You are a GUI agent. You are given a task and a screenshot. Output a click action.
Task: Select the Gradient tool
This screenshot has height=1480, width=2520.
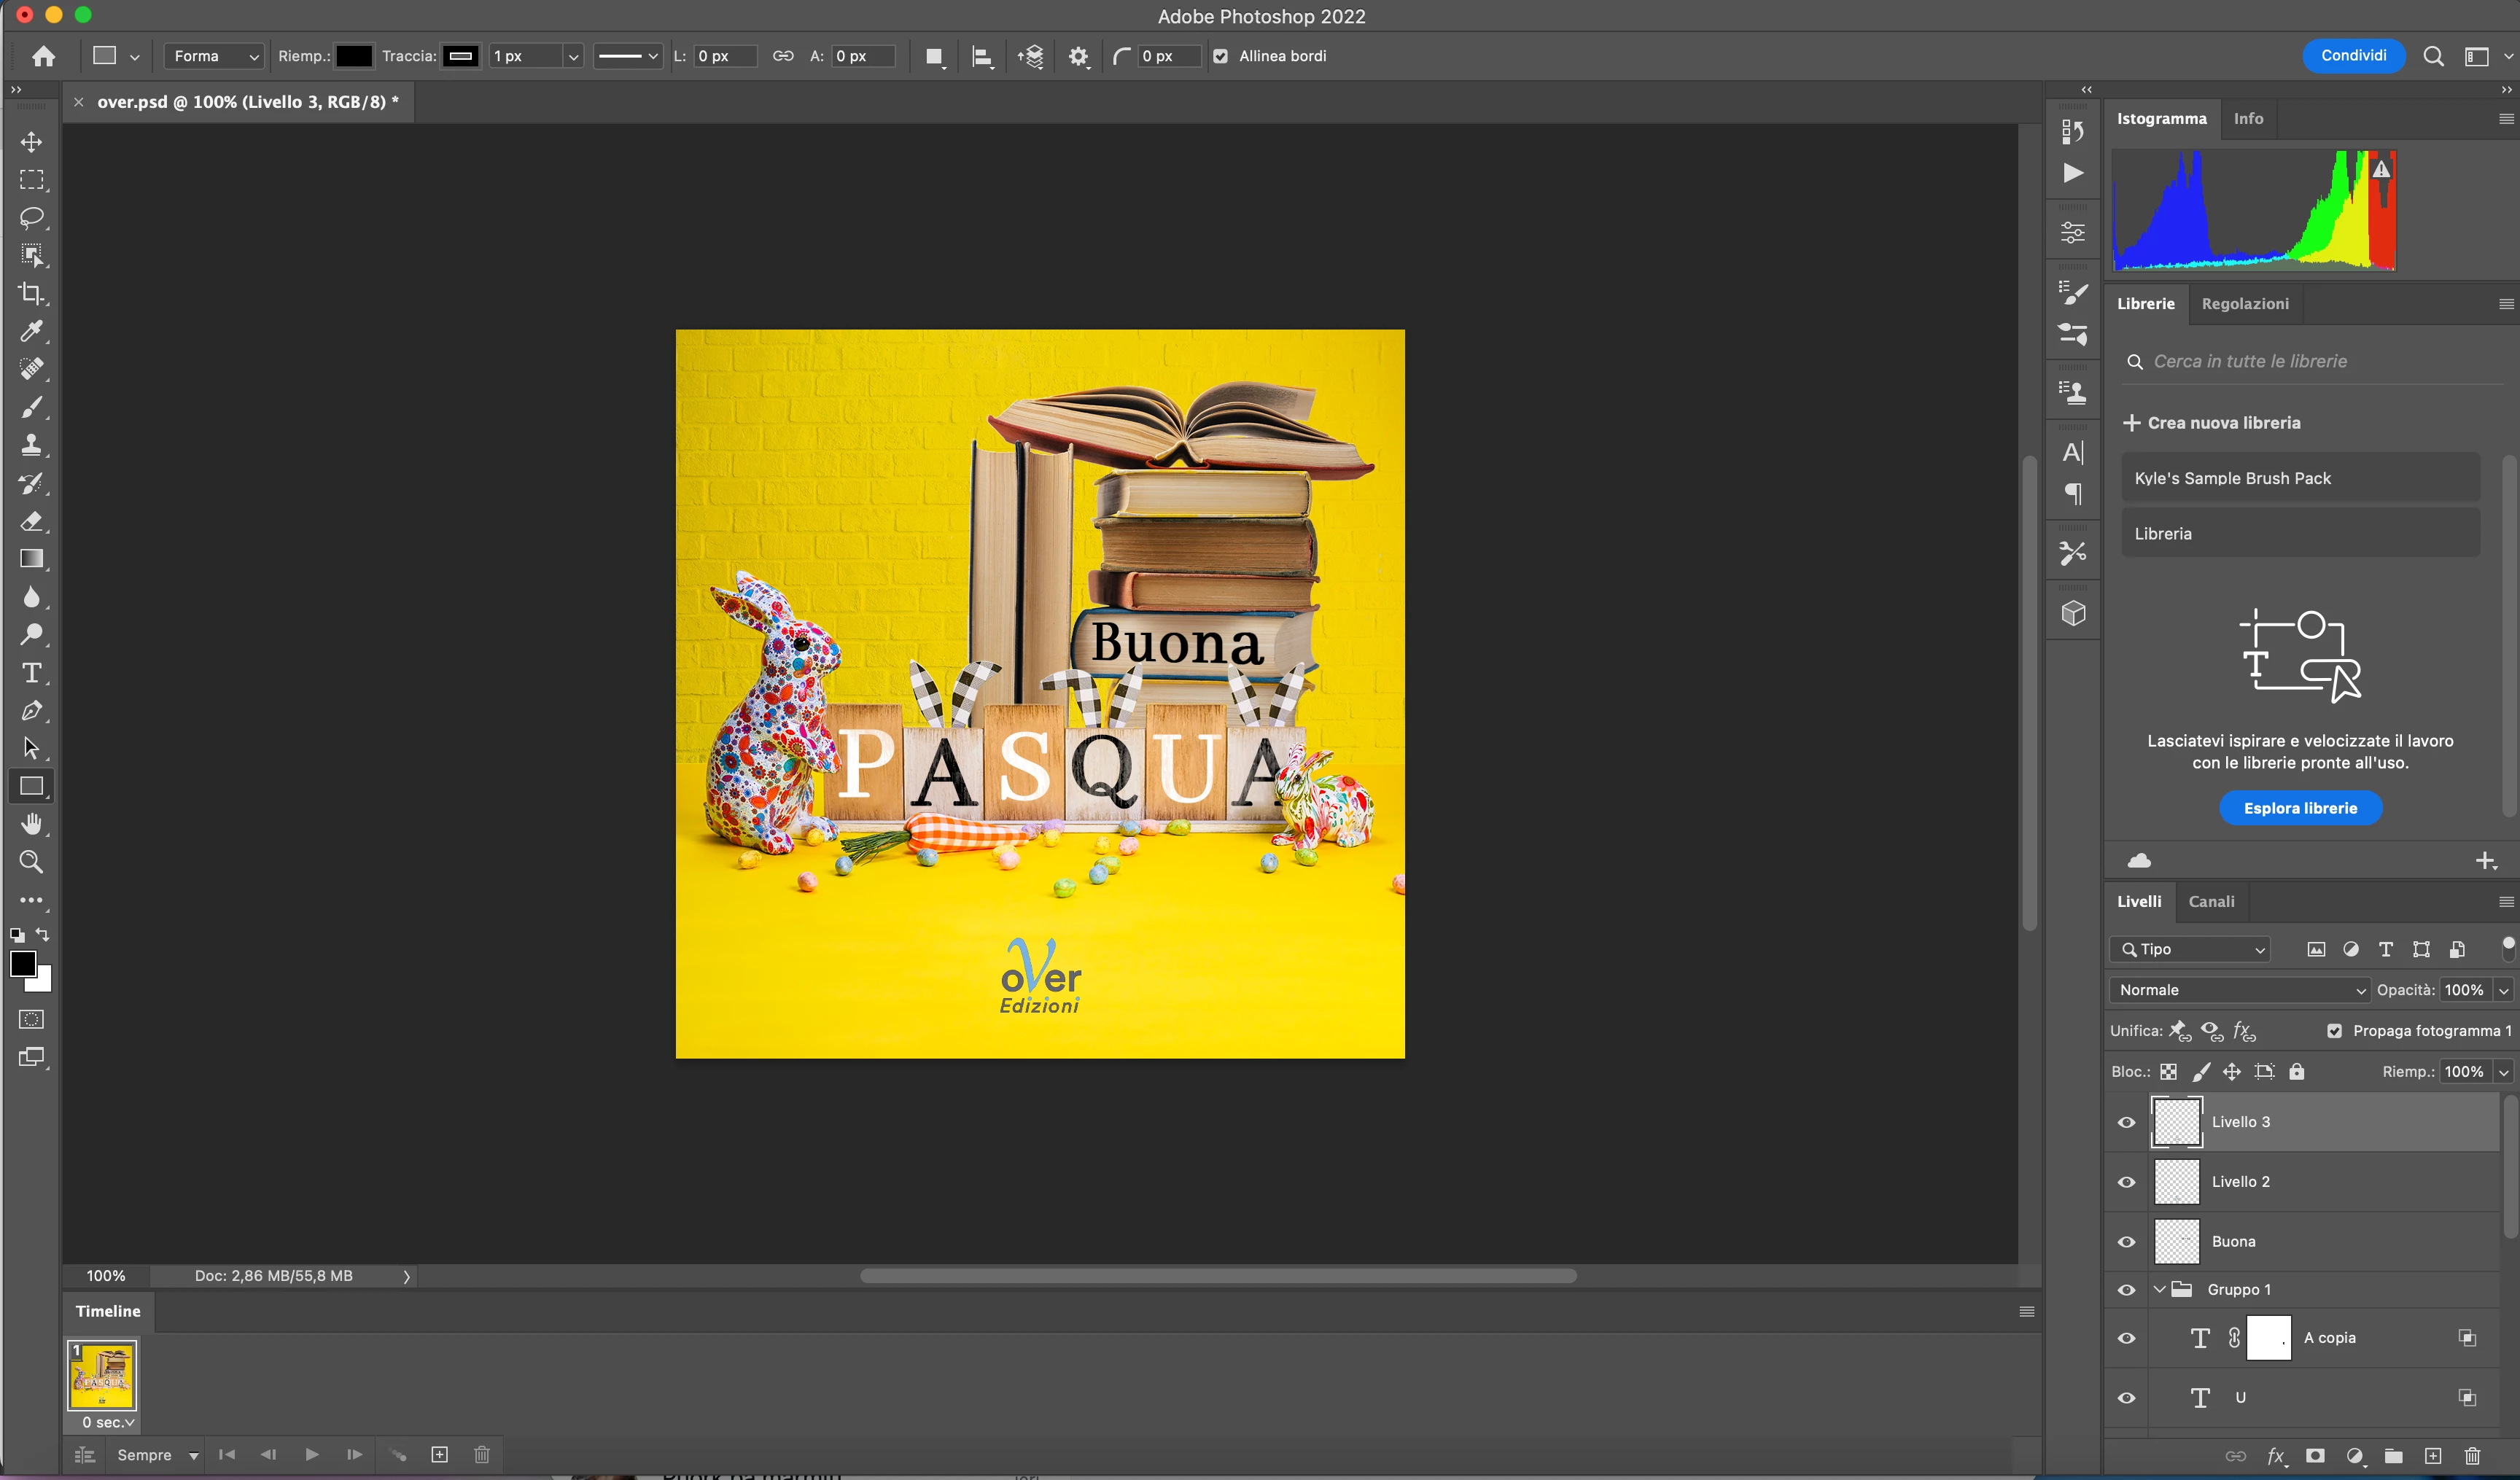(x=32, y=559)
